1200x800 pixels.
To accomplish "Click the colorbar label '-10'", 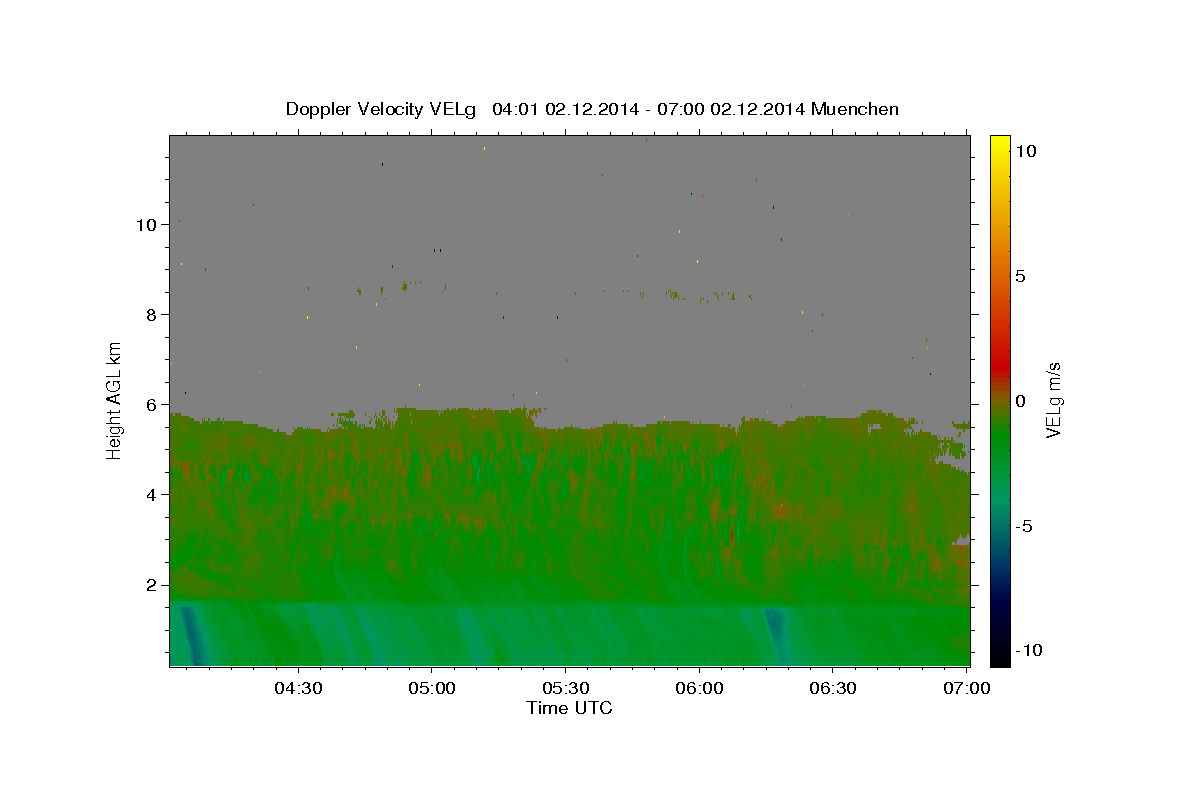I will click(x=1028, y=650).
